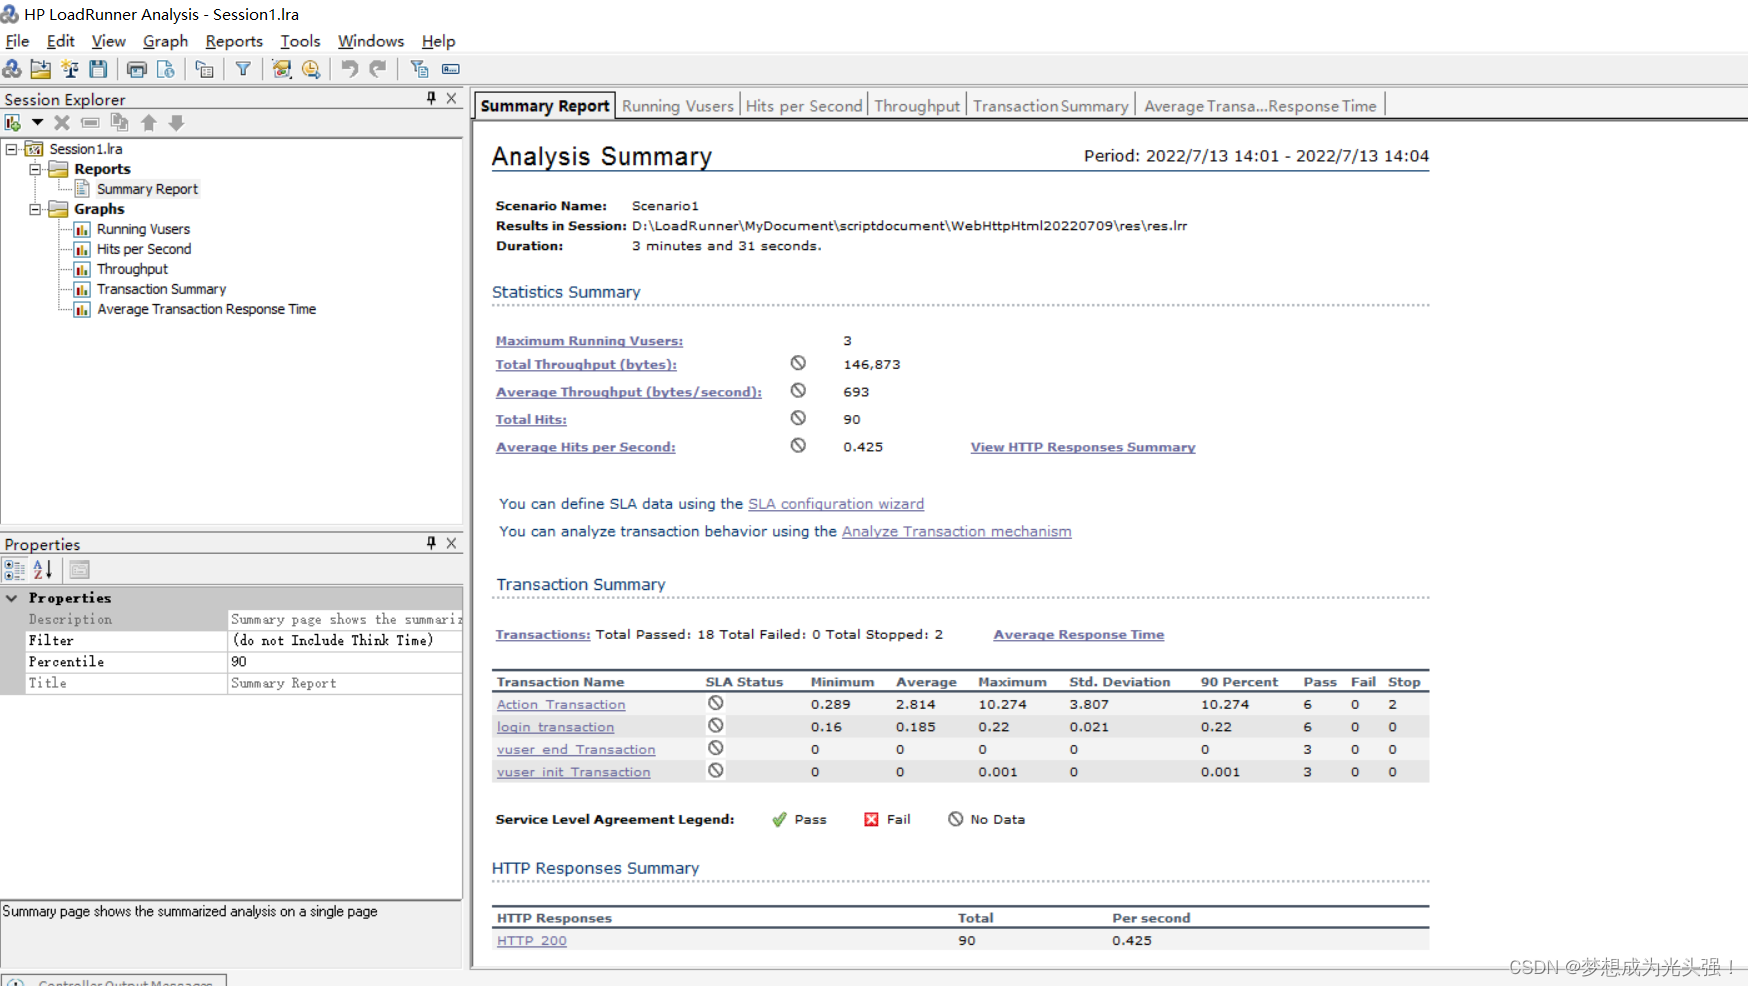Click the filter summary toolbar icon
Screen dimensions: 1748x986
[x=419, y=69]
